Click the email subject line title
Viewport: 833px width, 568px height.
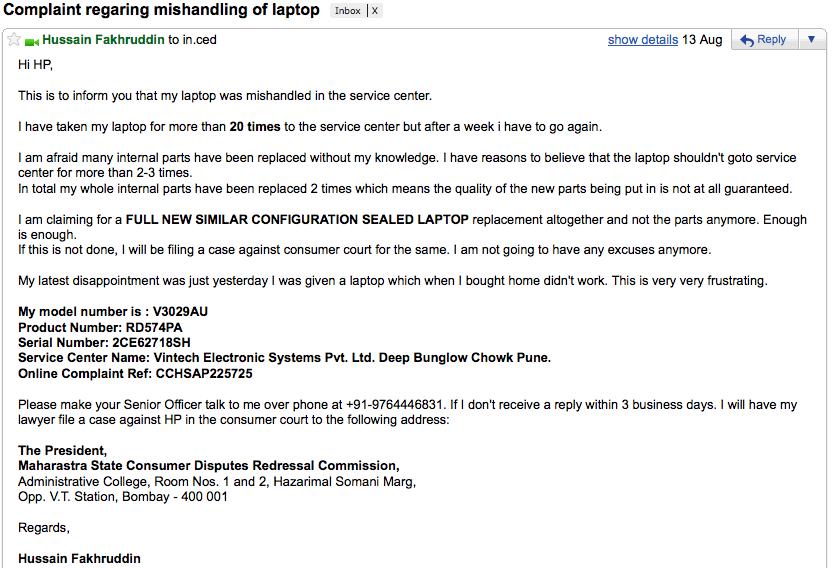(x=162, y=10)
